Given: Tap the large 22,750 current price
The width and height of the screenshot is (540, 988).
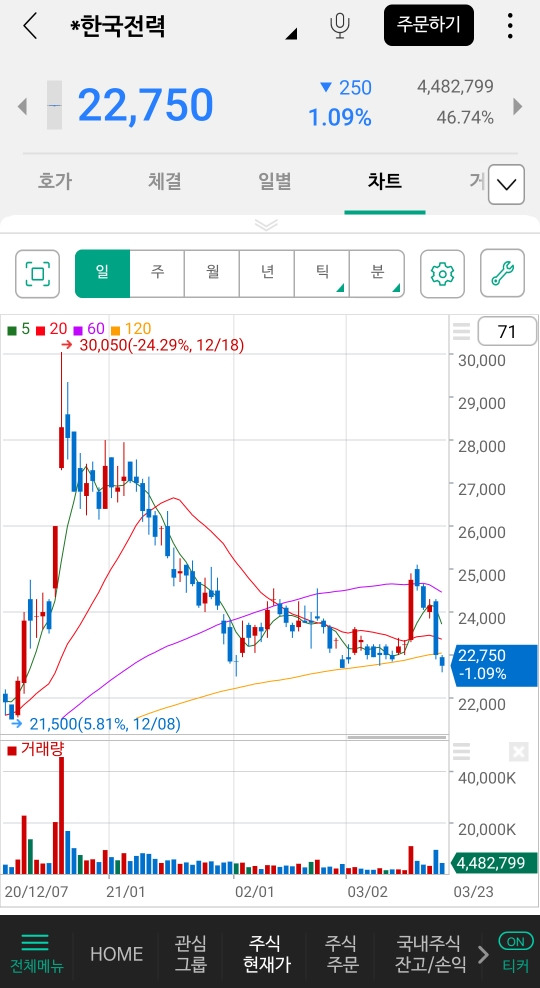Looking at the screenshot, I should [146, 105].
